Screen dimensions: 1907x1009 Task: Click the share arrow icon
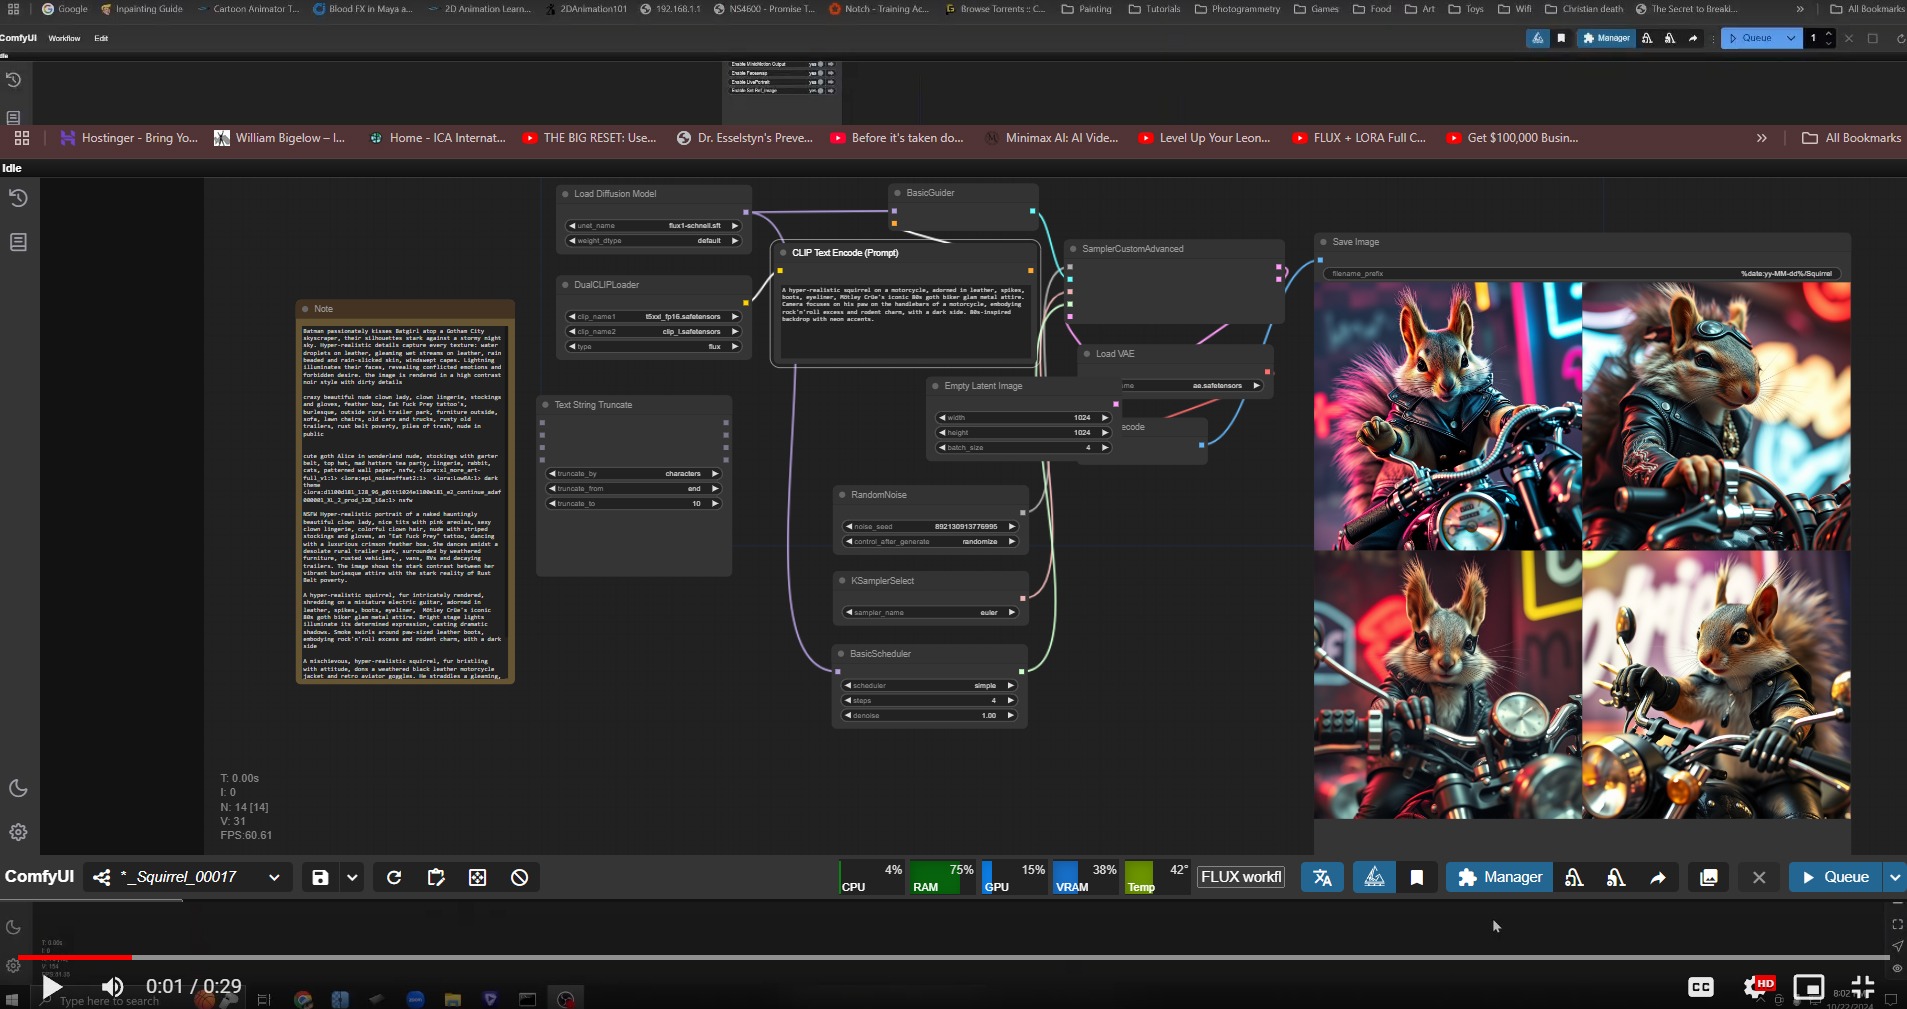[1657, 877]
